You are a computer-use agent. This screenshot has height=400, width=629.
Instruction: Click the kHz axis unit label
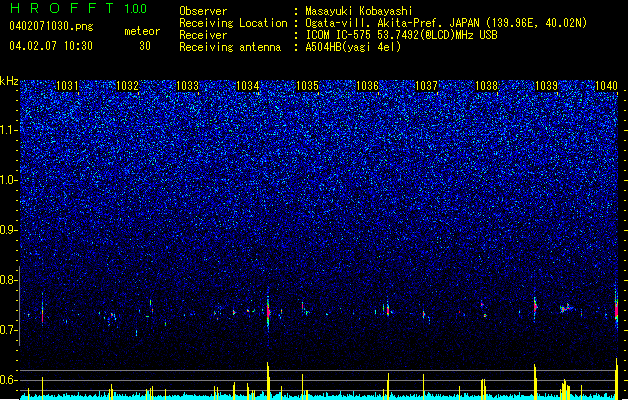pyautogui.click(x=9, y=81)
